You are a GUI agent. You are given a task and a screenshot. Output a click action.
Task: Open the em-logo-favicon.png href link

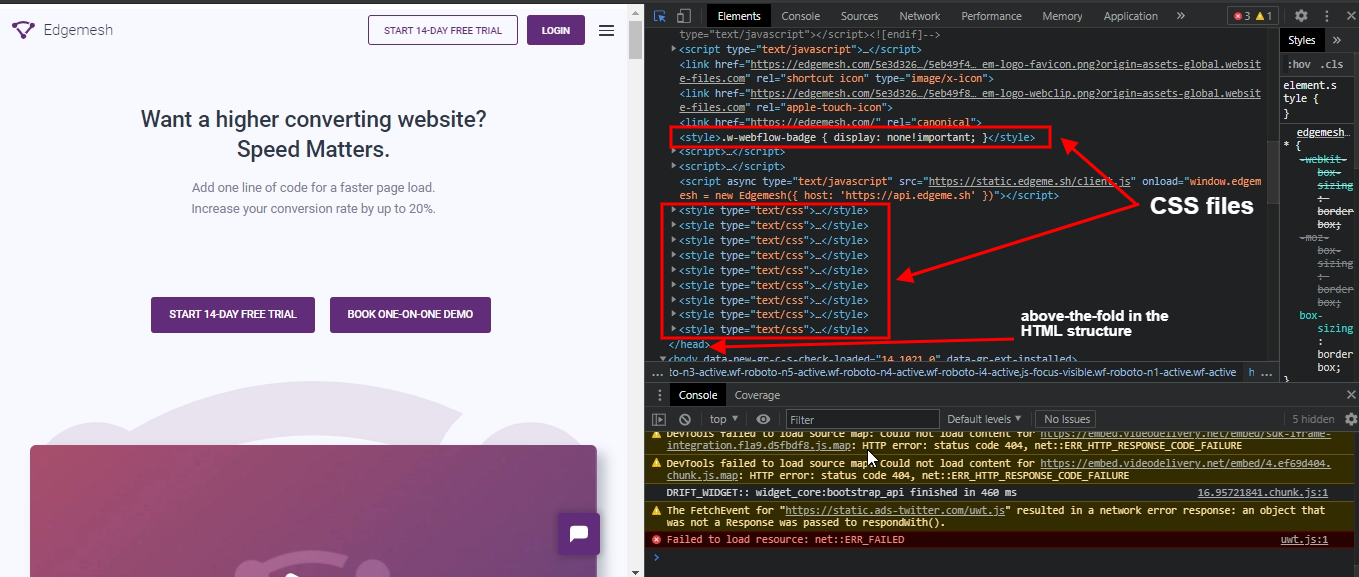click(x=970, y=71)
